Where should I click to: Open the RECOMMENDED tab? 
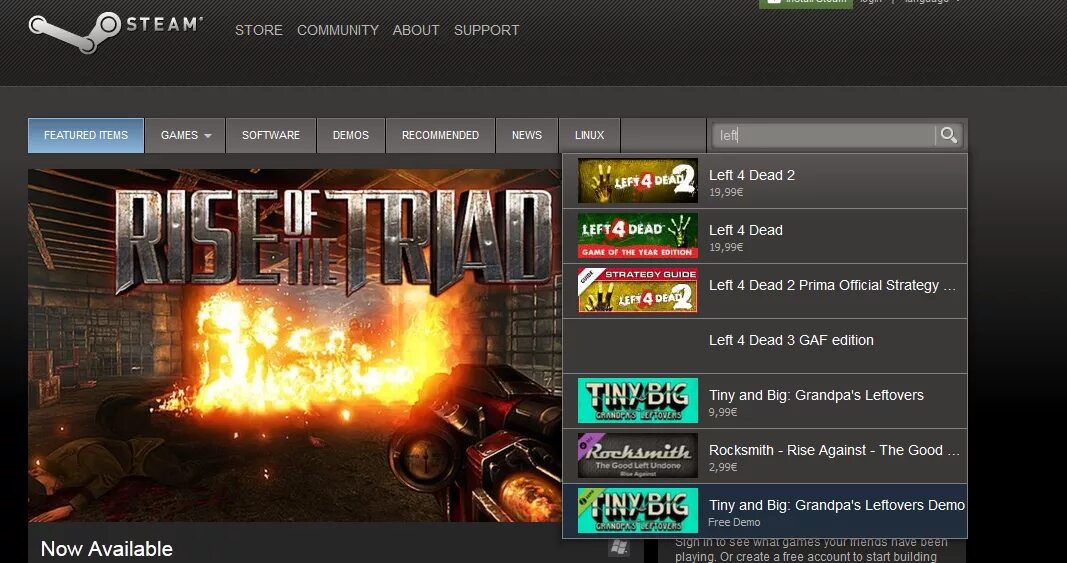(x=440, y=135)
